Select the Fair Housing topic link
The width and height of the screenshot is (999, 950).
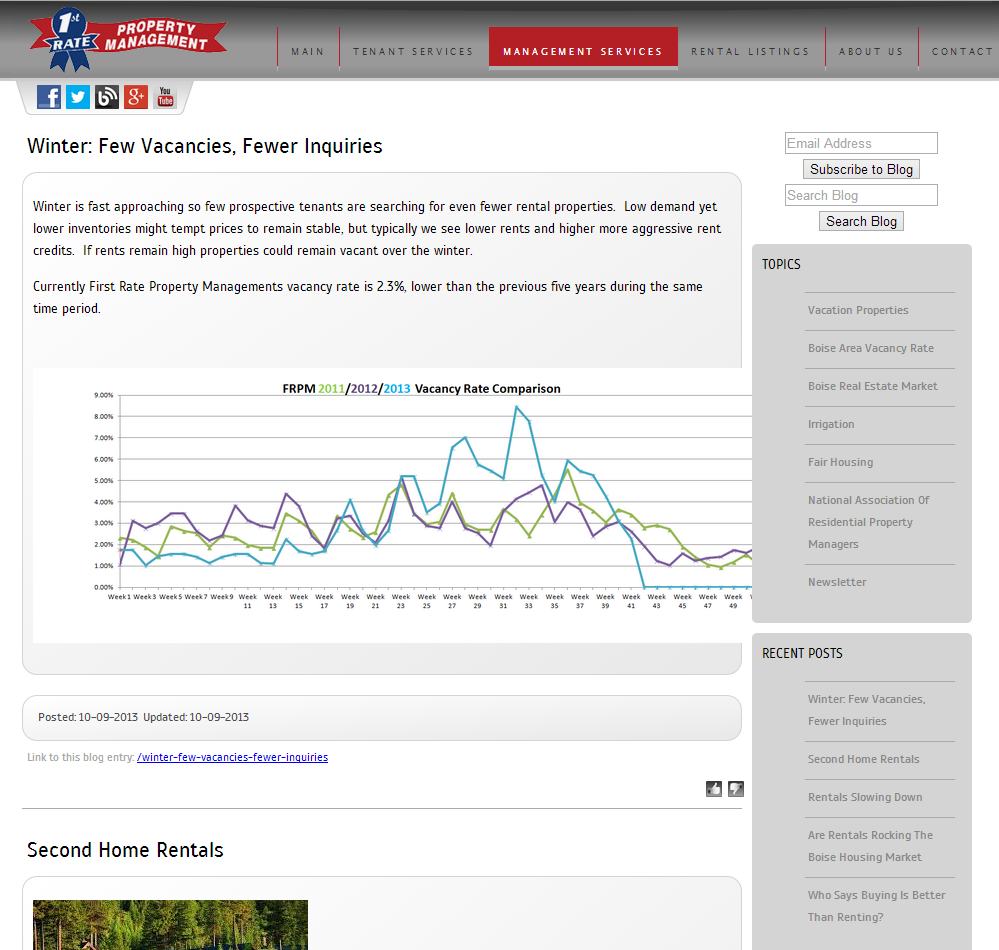point(840,462)
